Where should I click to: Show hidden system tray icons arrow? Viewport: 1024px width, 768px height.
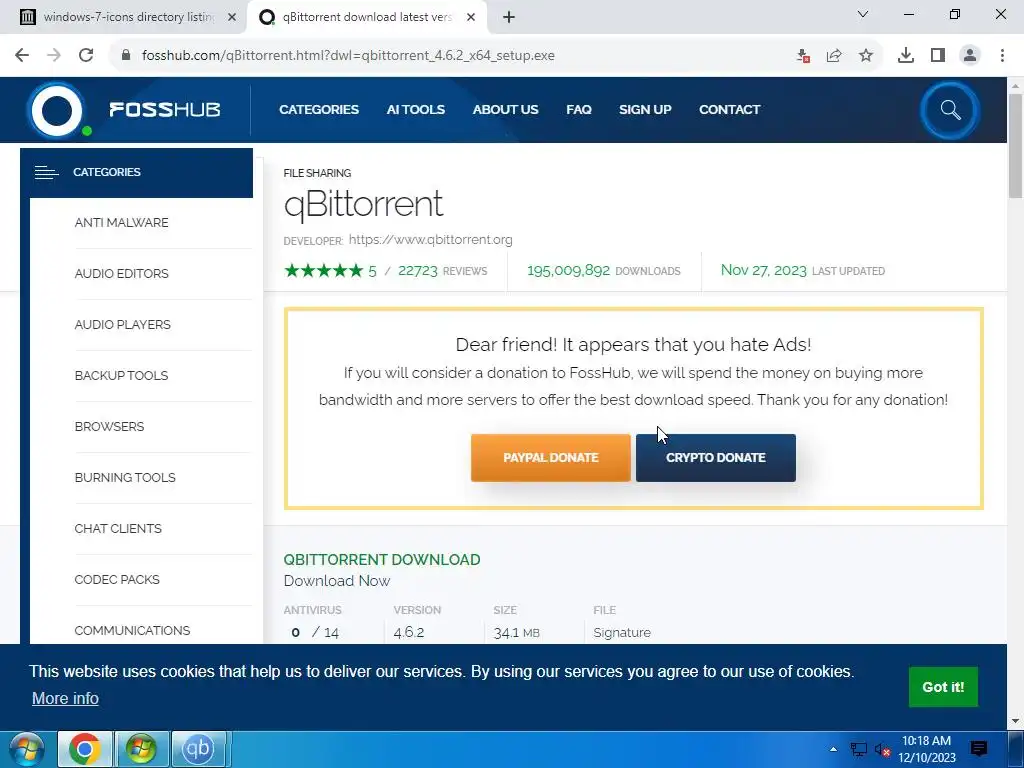(833, 749)
